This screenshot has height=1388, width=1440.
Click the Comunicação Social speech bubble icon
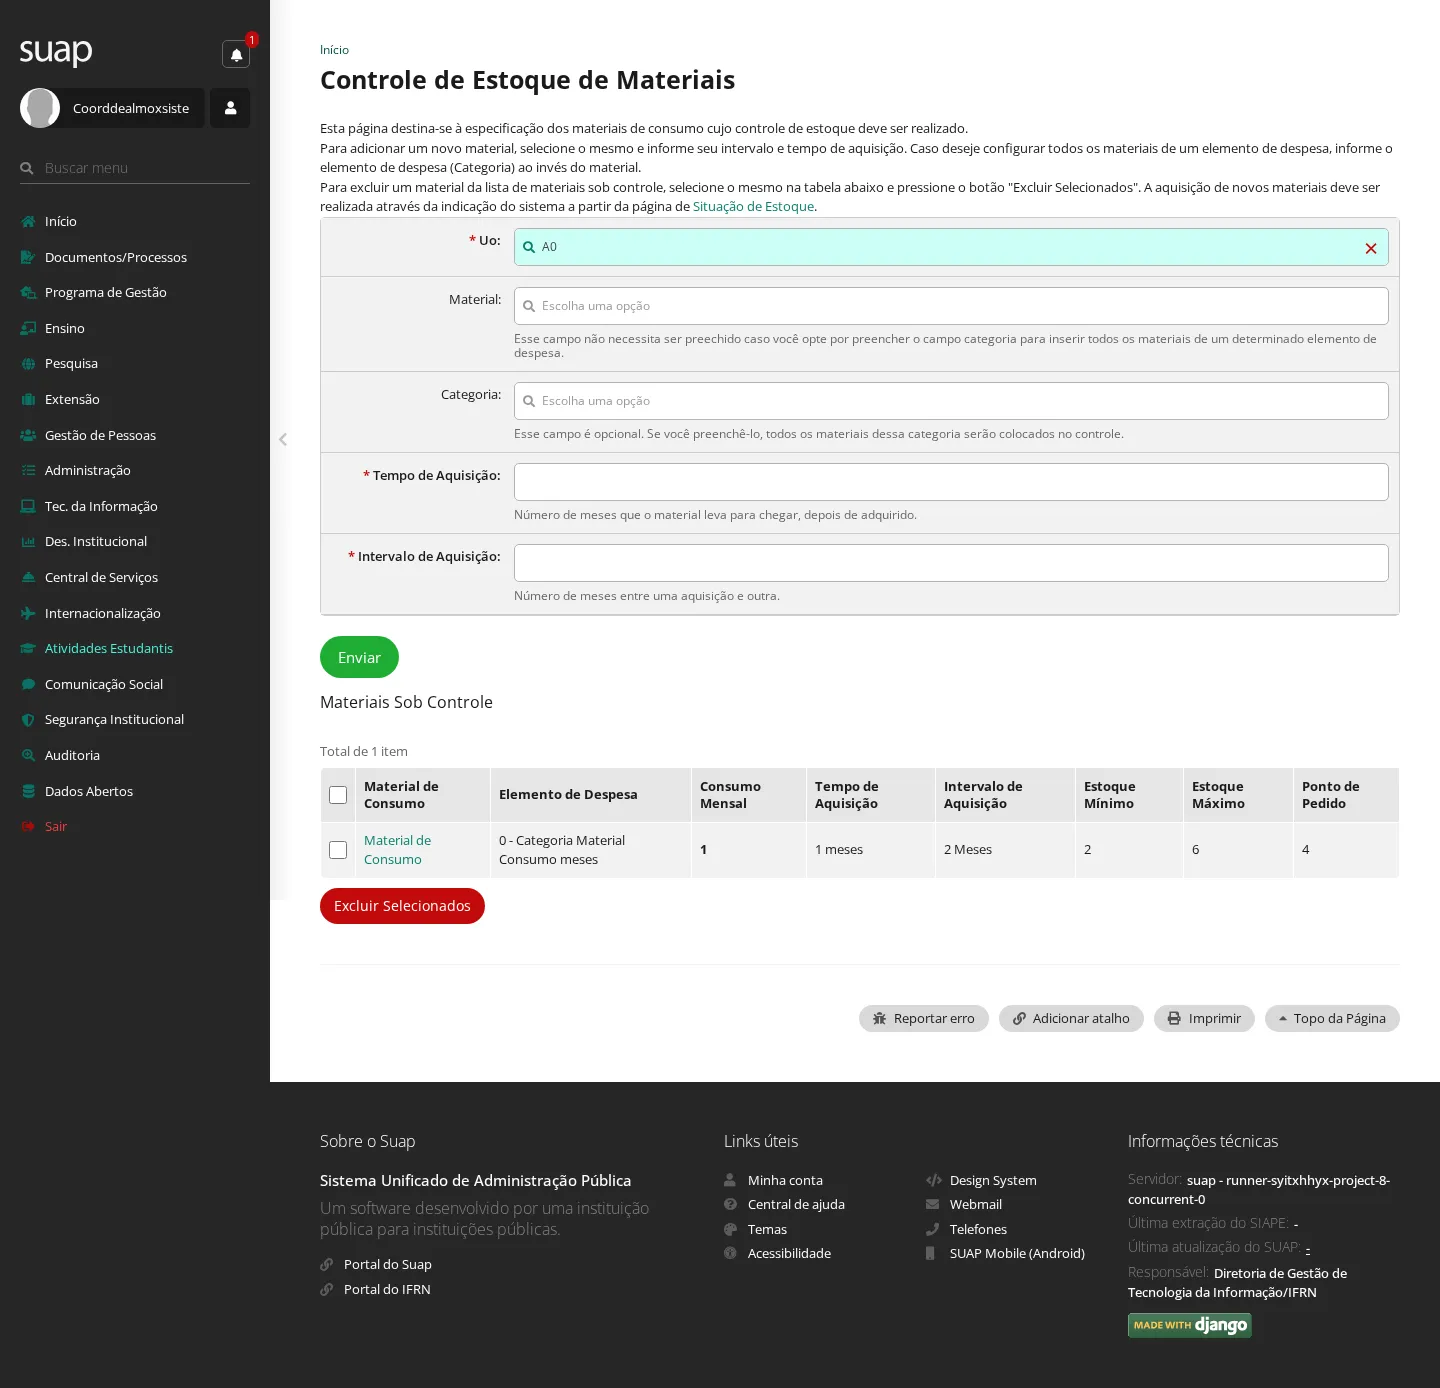pos(28,684)
